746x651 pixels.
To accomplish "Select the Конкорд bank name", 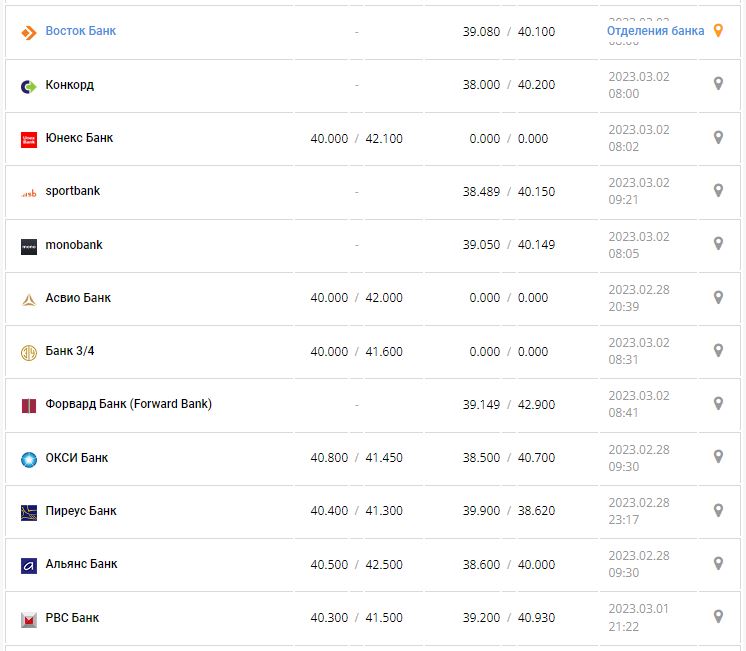I will point(69,85).
